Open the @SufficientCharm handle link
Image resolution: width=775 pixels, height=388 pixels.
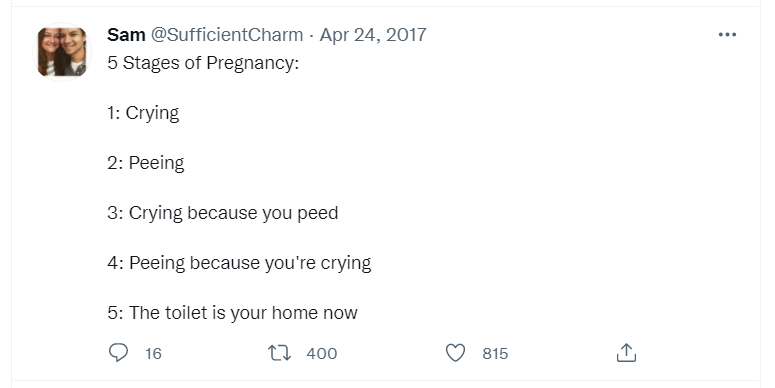[227, 35]
